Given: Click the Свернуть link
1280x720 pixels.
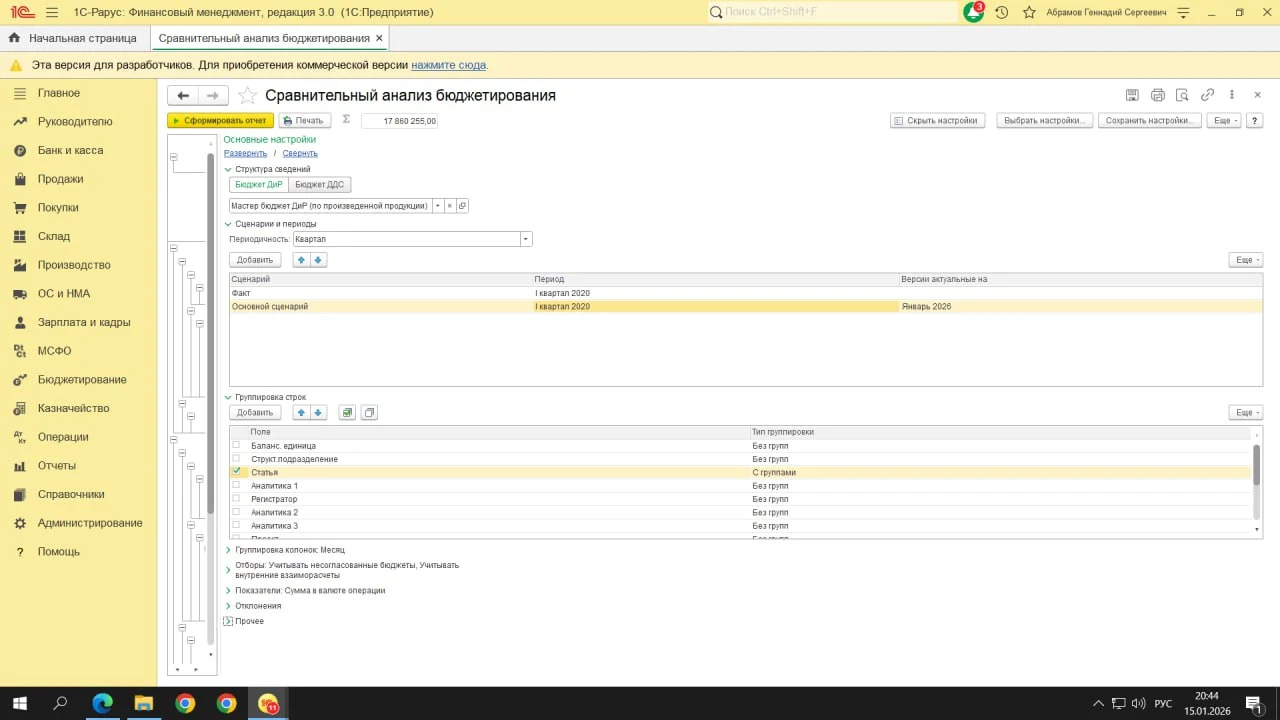Looking at the screenshot, I should tap(300, 154).
